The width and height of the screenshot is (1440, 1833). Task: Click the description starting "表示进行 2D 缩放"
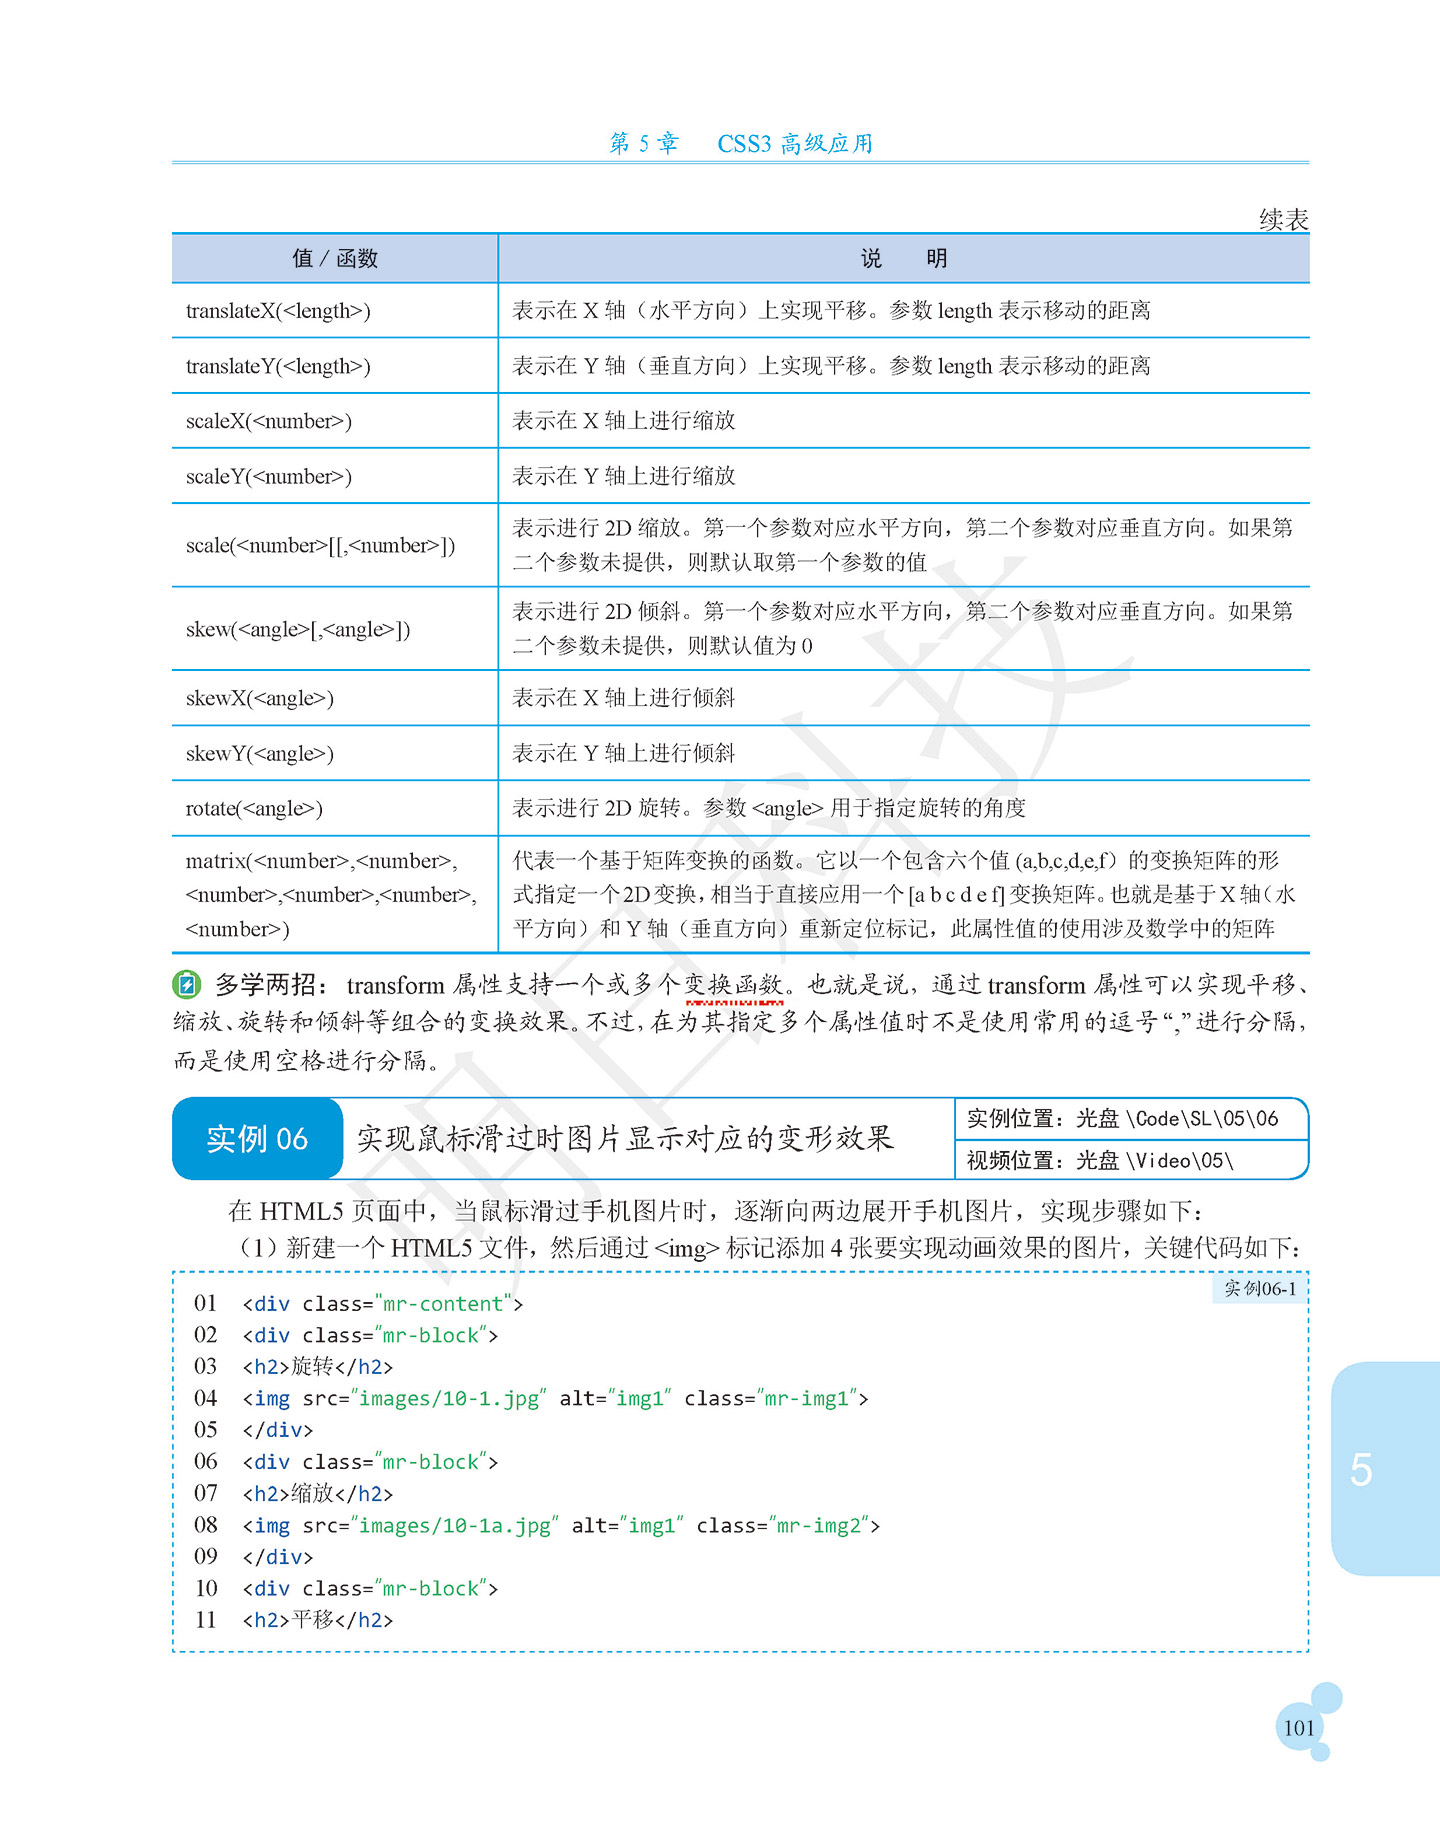903,545
